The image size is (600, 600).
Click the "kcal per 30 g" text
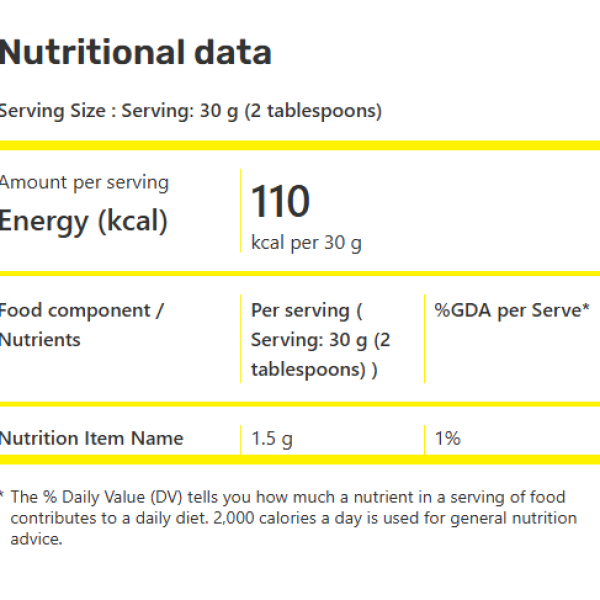pos(306,243)
